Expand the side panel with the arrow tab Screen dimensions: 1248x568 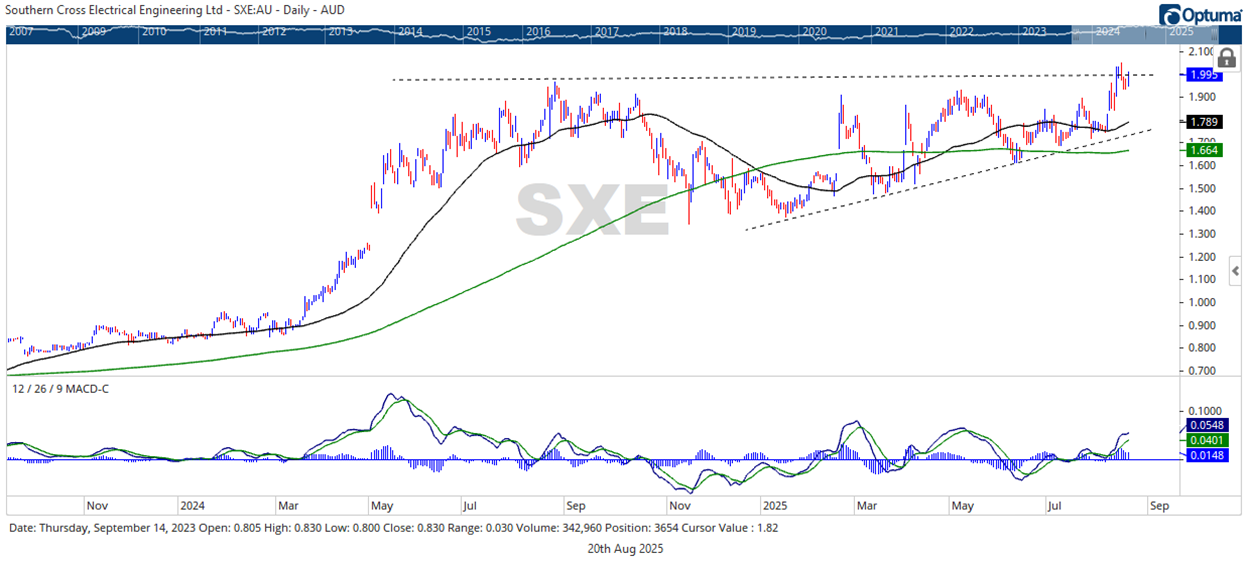pyautogui.click(x=1238, y=272)
